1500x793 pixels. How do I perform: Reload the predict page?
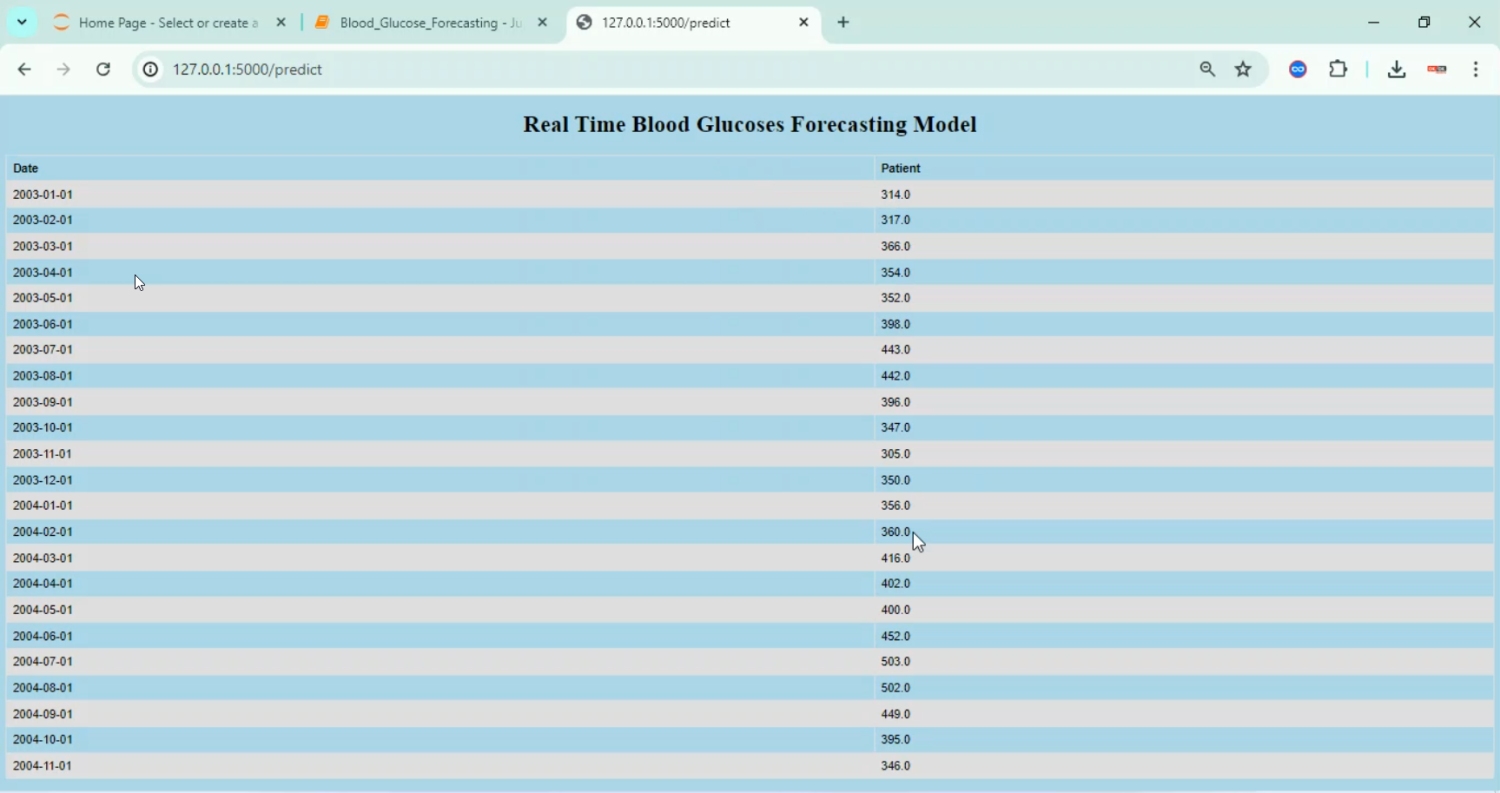[103, 69]
